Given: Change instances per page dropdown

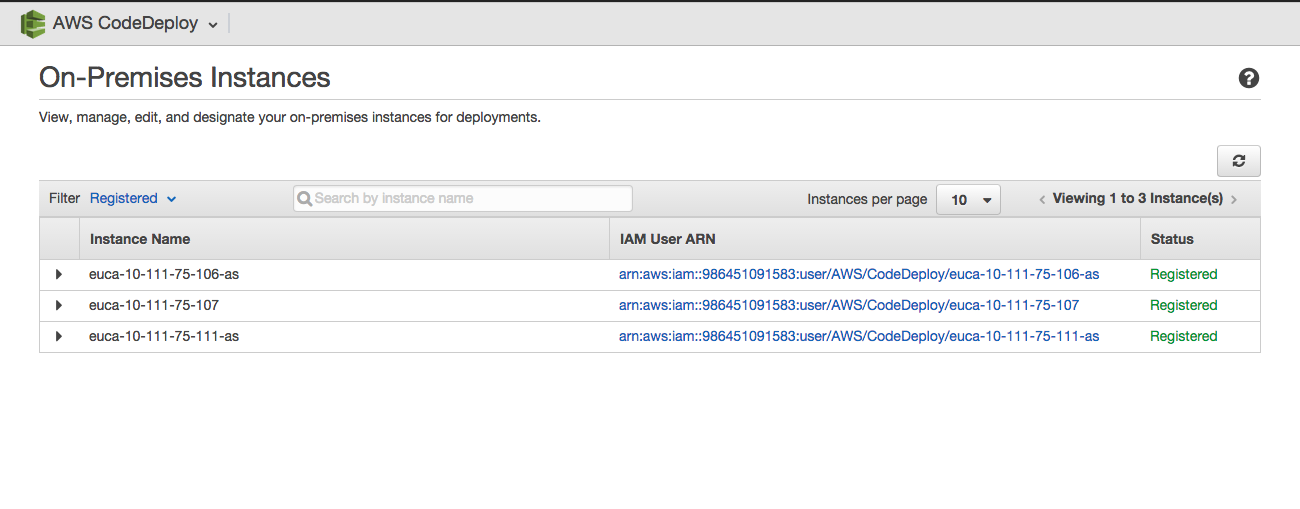Looking at the screenshot, I should point(967,199).
